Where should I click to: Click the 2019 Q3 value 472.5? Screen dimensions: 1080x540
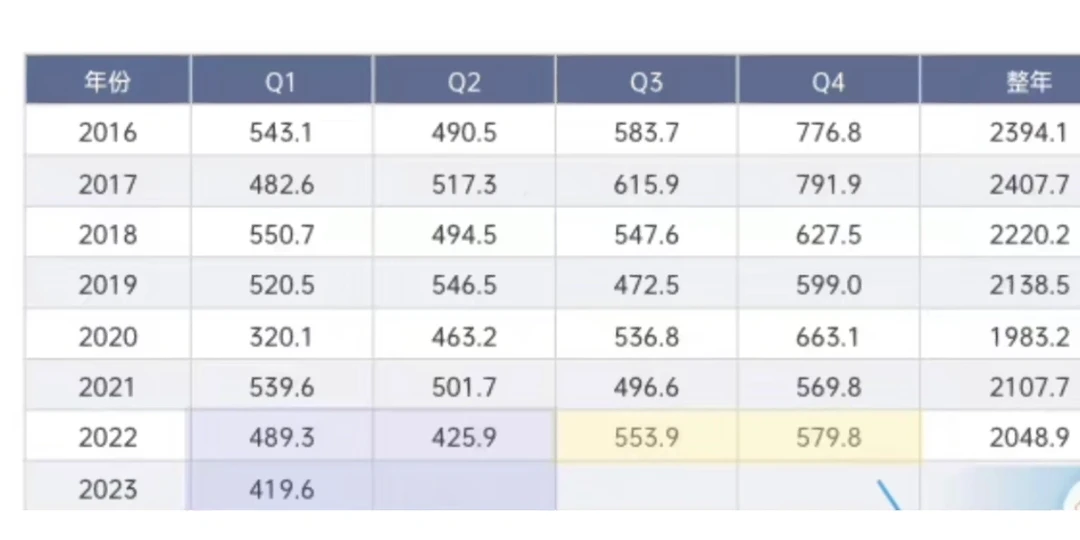tap(646, 285)
